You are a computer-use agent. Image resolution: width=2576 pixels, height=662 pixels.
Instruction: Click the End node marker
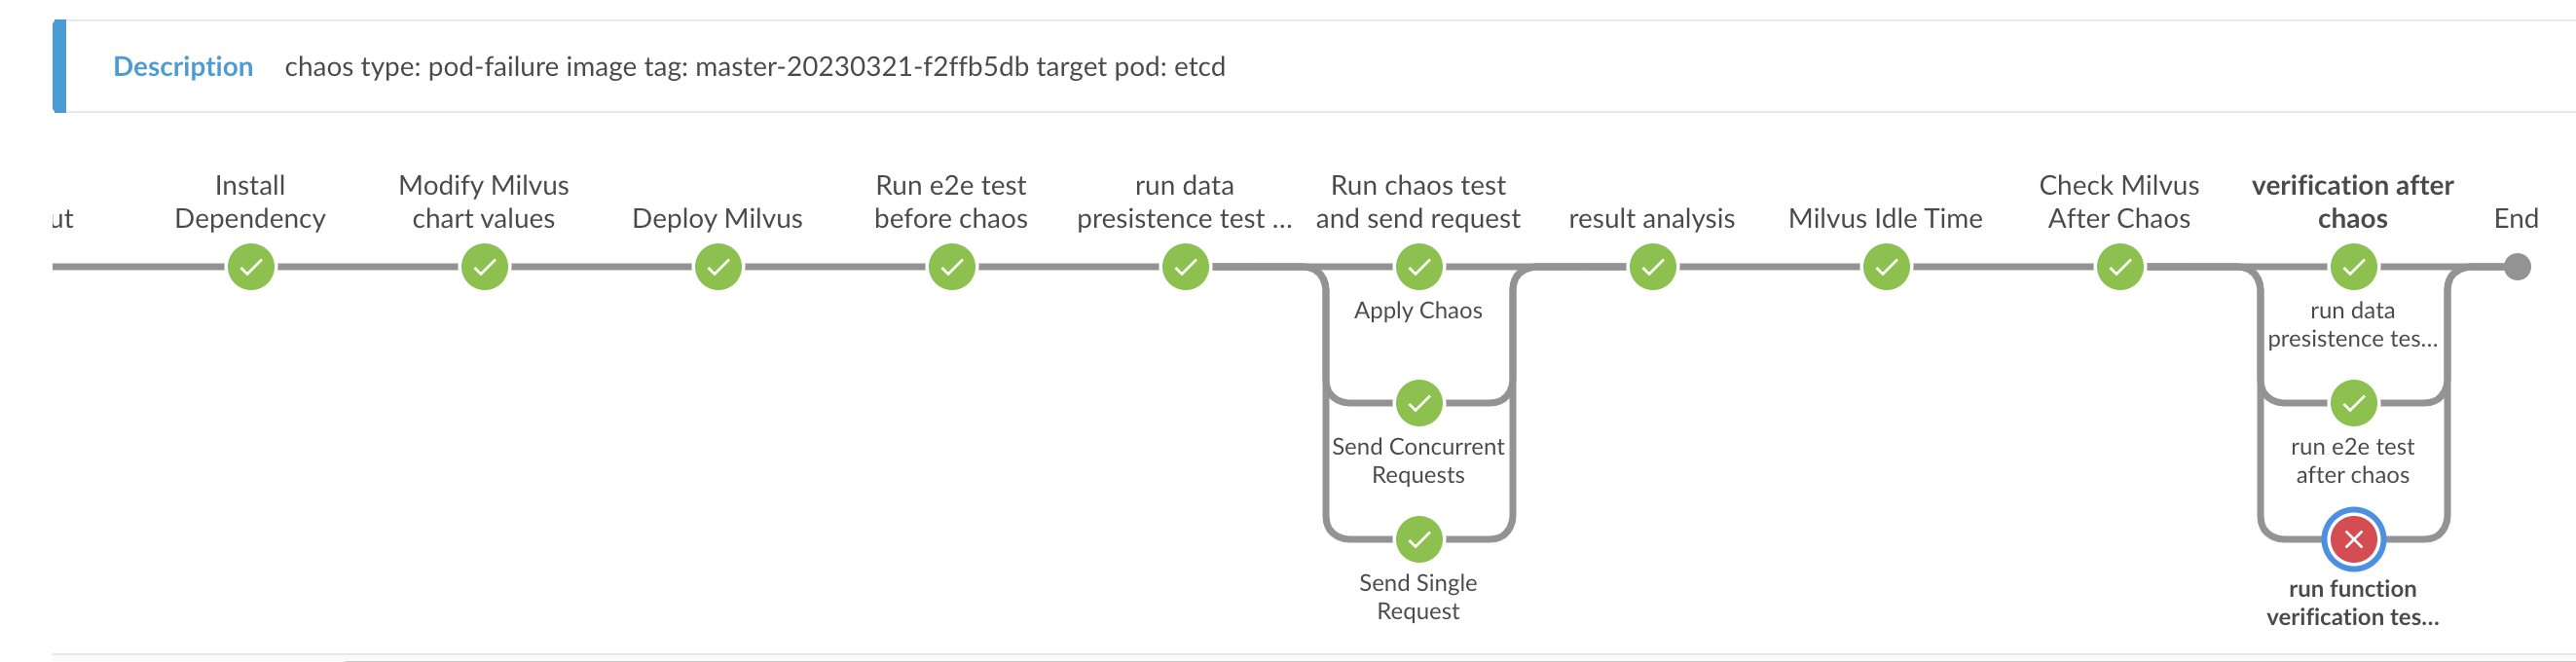click(x=2516, y=266)
